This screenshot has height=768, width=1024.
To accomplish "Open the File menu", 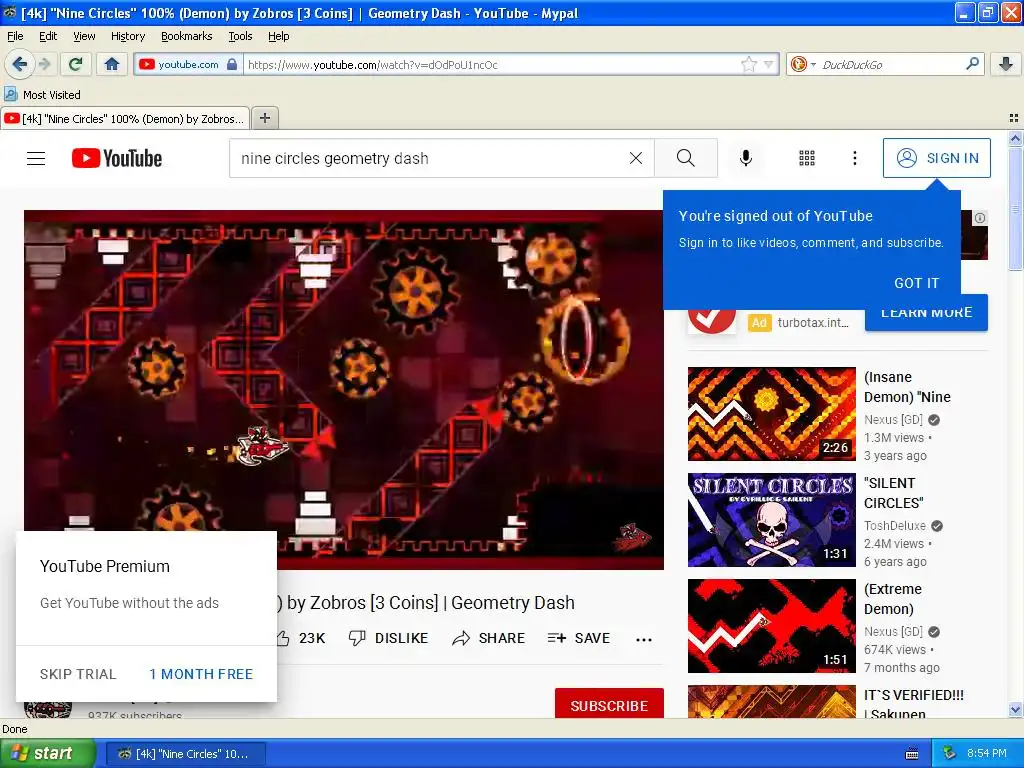I will (15, 36).
